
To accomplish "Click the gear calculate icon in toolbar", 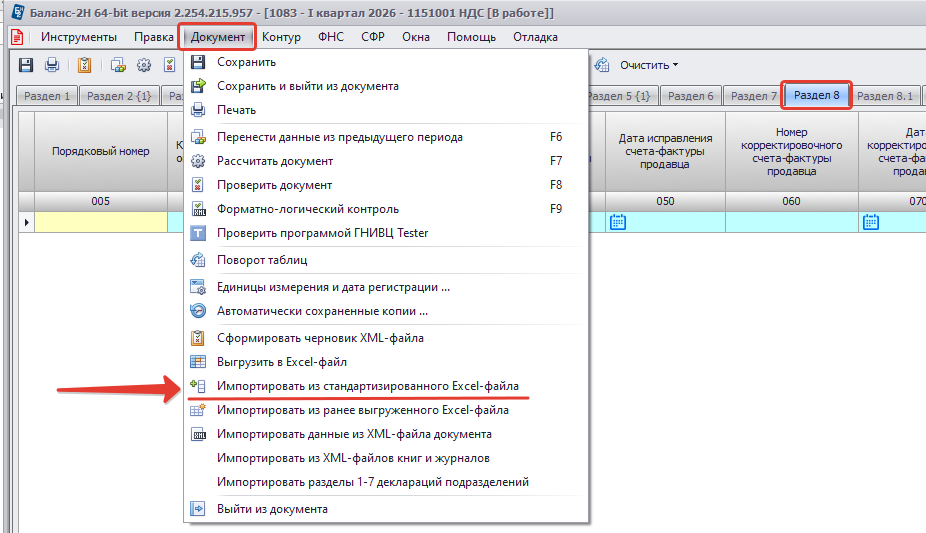I will (144, 65).
